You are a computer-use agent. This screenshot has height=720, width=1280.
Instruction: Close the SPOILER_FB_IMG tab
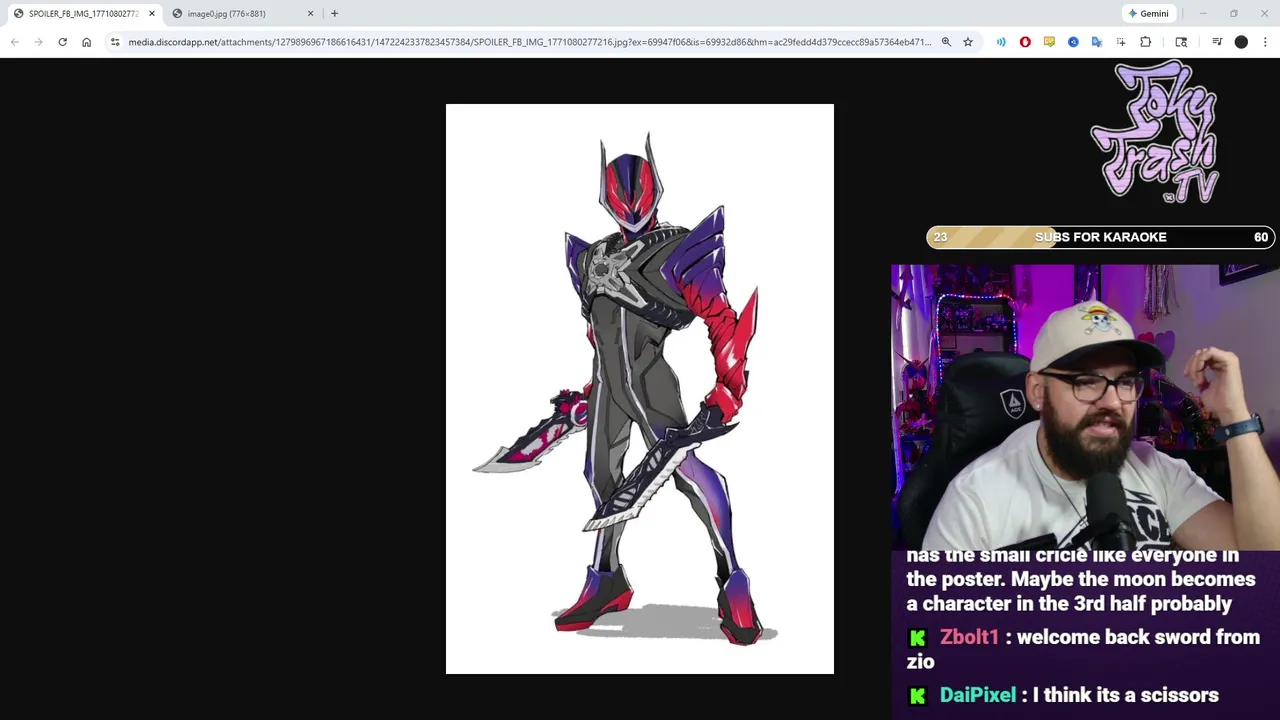(x=152, y=14)
